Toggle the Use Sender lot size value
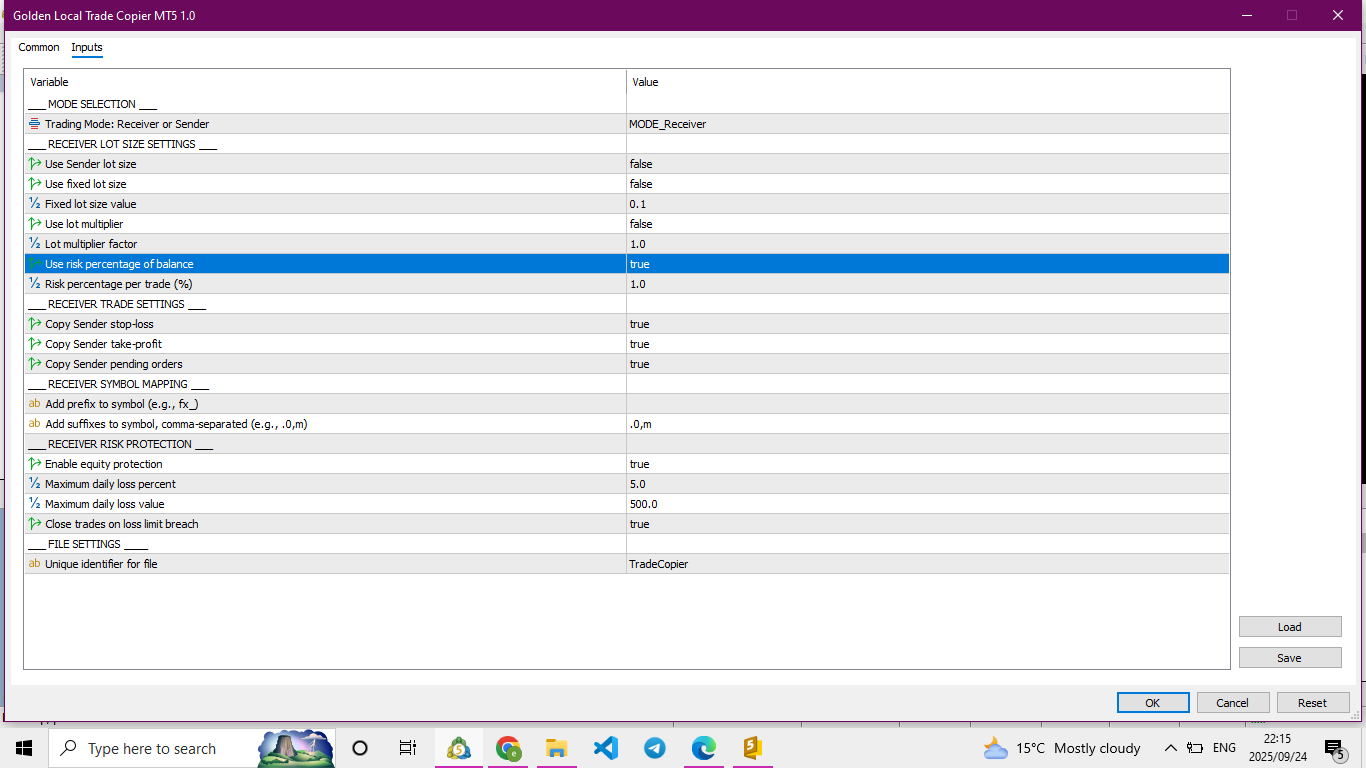This screenshot has width=1366, height=768. (928, 164)
